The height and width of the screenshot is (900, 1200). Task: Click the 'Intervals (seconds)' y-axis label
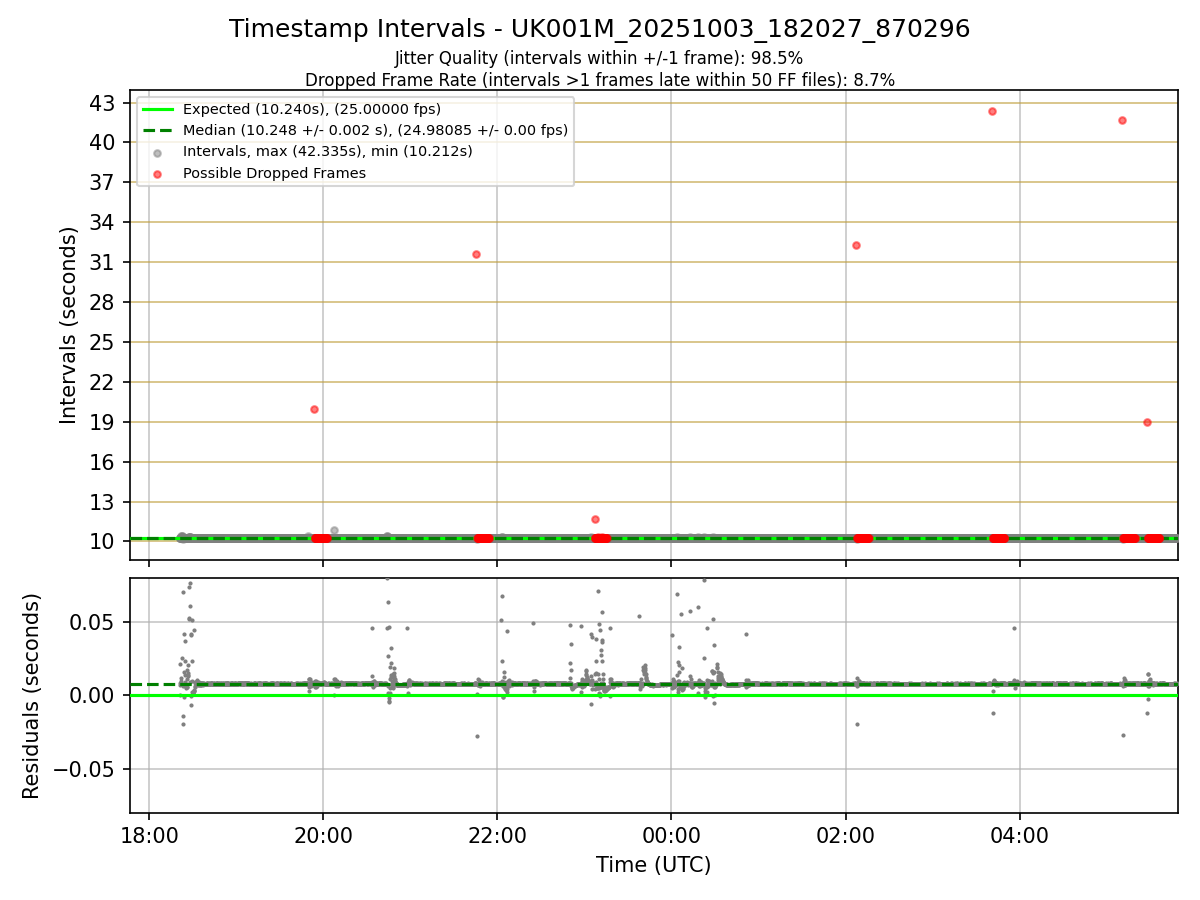click(68, 325)
